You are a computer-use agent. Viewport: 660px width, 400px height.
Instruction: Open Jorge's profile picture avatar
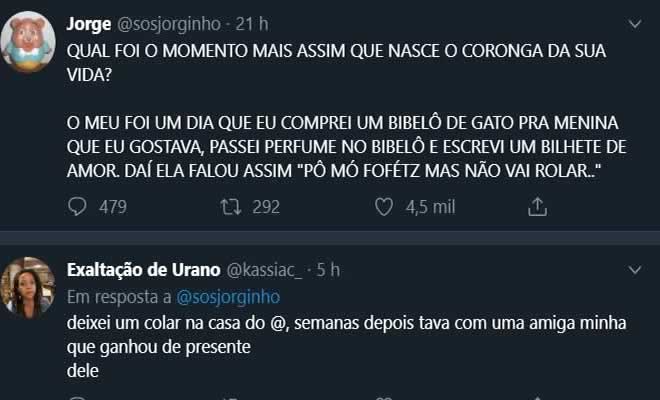(31, 42)
